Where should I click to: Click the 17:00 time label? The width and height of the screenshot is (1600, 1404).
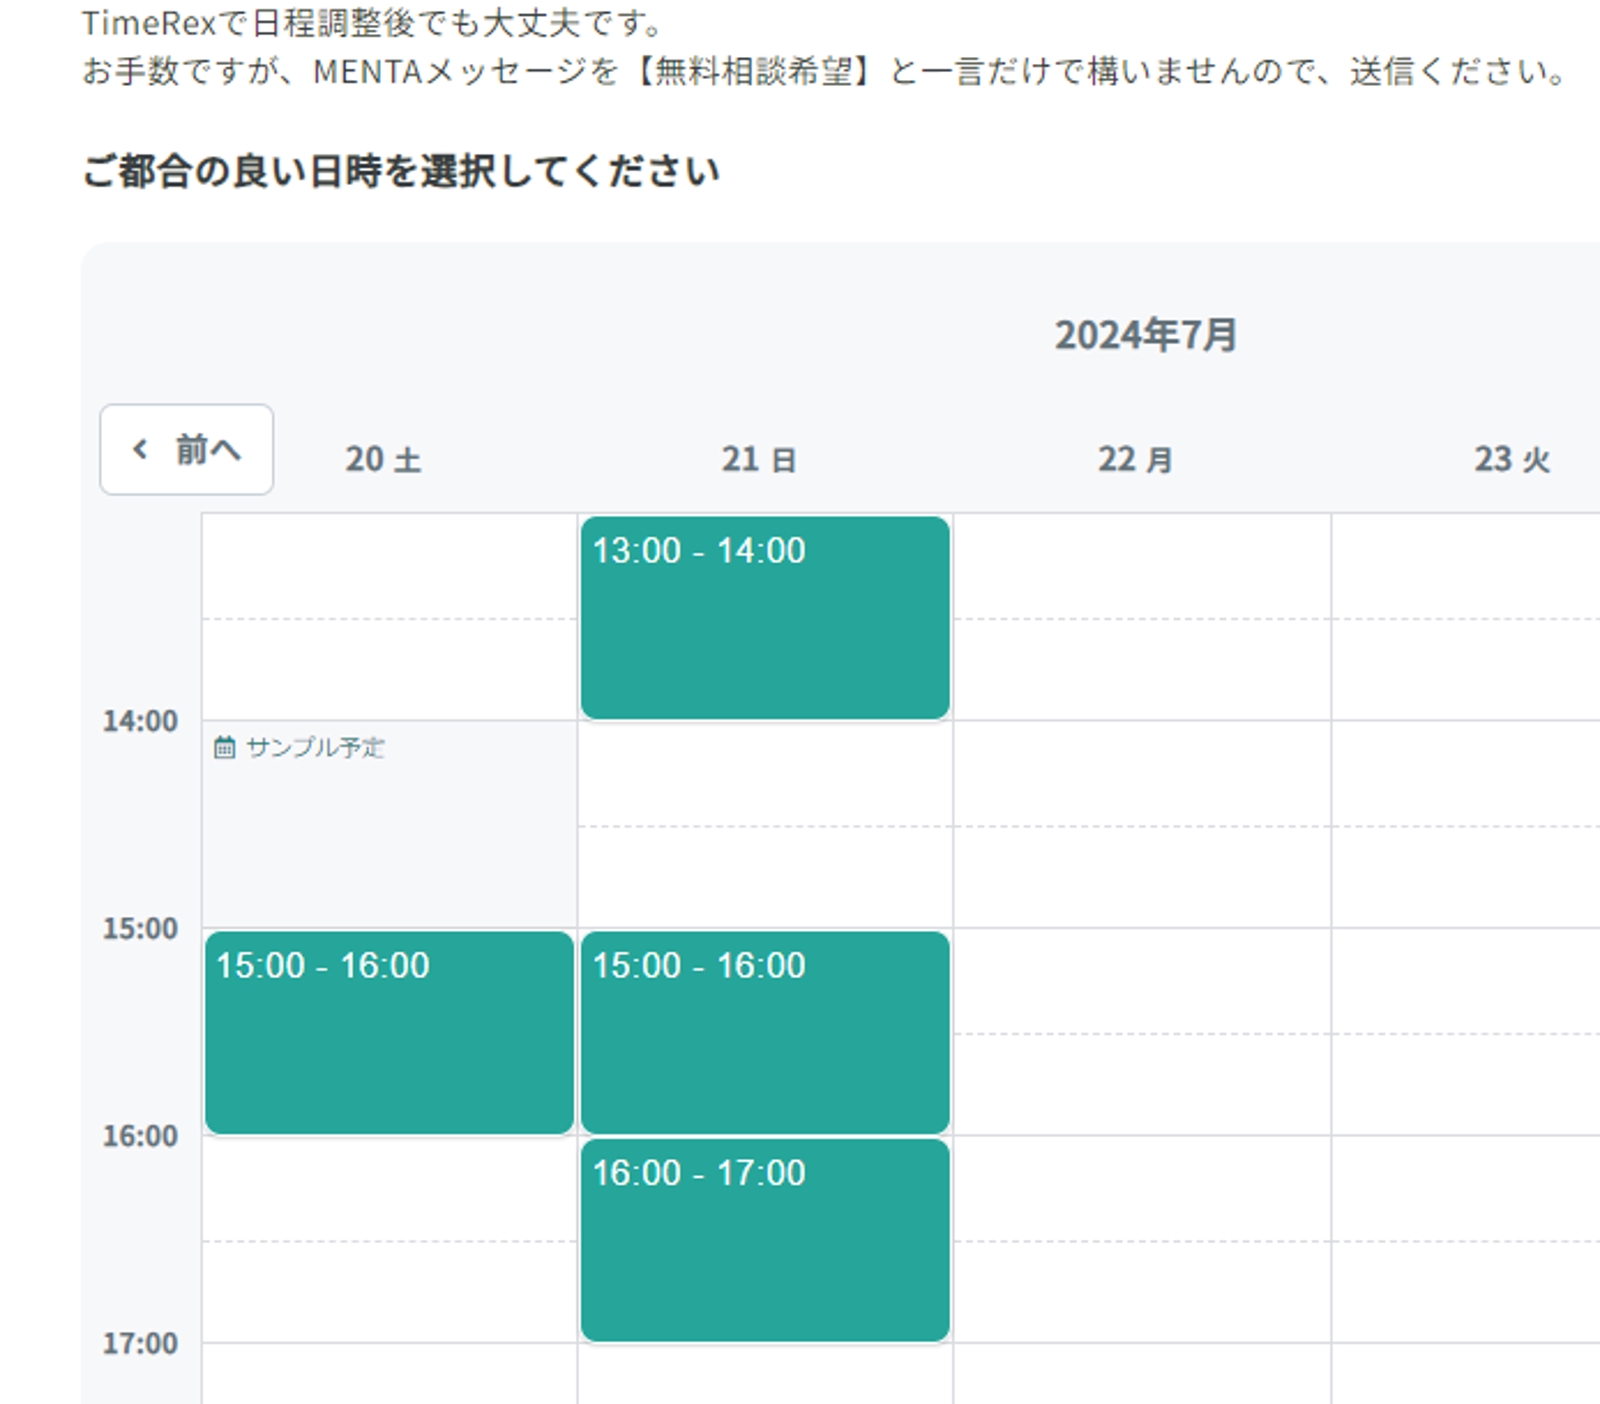[140, 1343]
